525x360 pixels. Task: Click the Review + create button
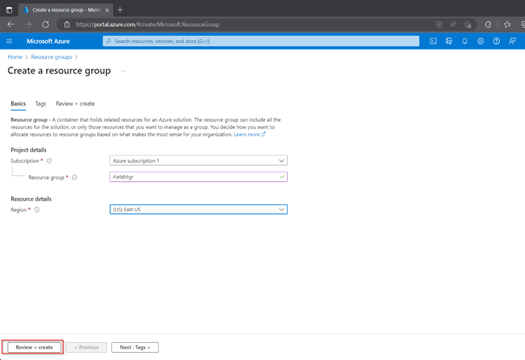[x=34, y=347]
